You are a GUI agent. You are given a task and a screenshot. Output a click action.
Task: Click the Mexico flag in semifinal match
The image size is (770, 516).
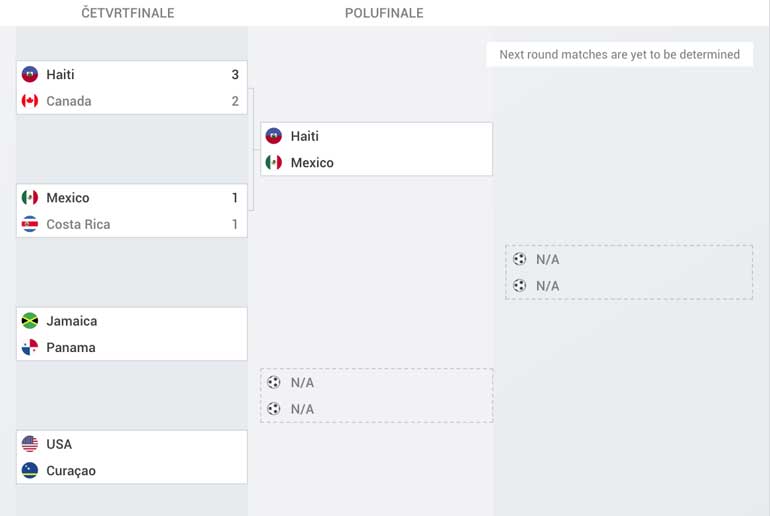274,162
